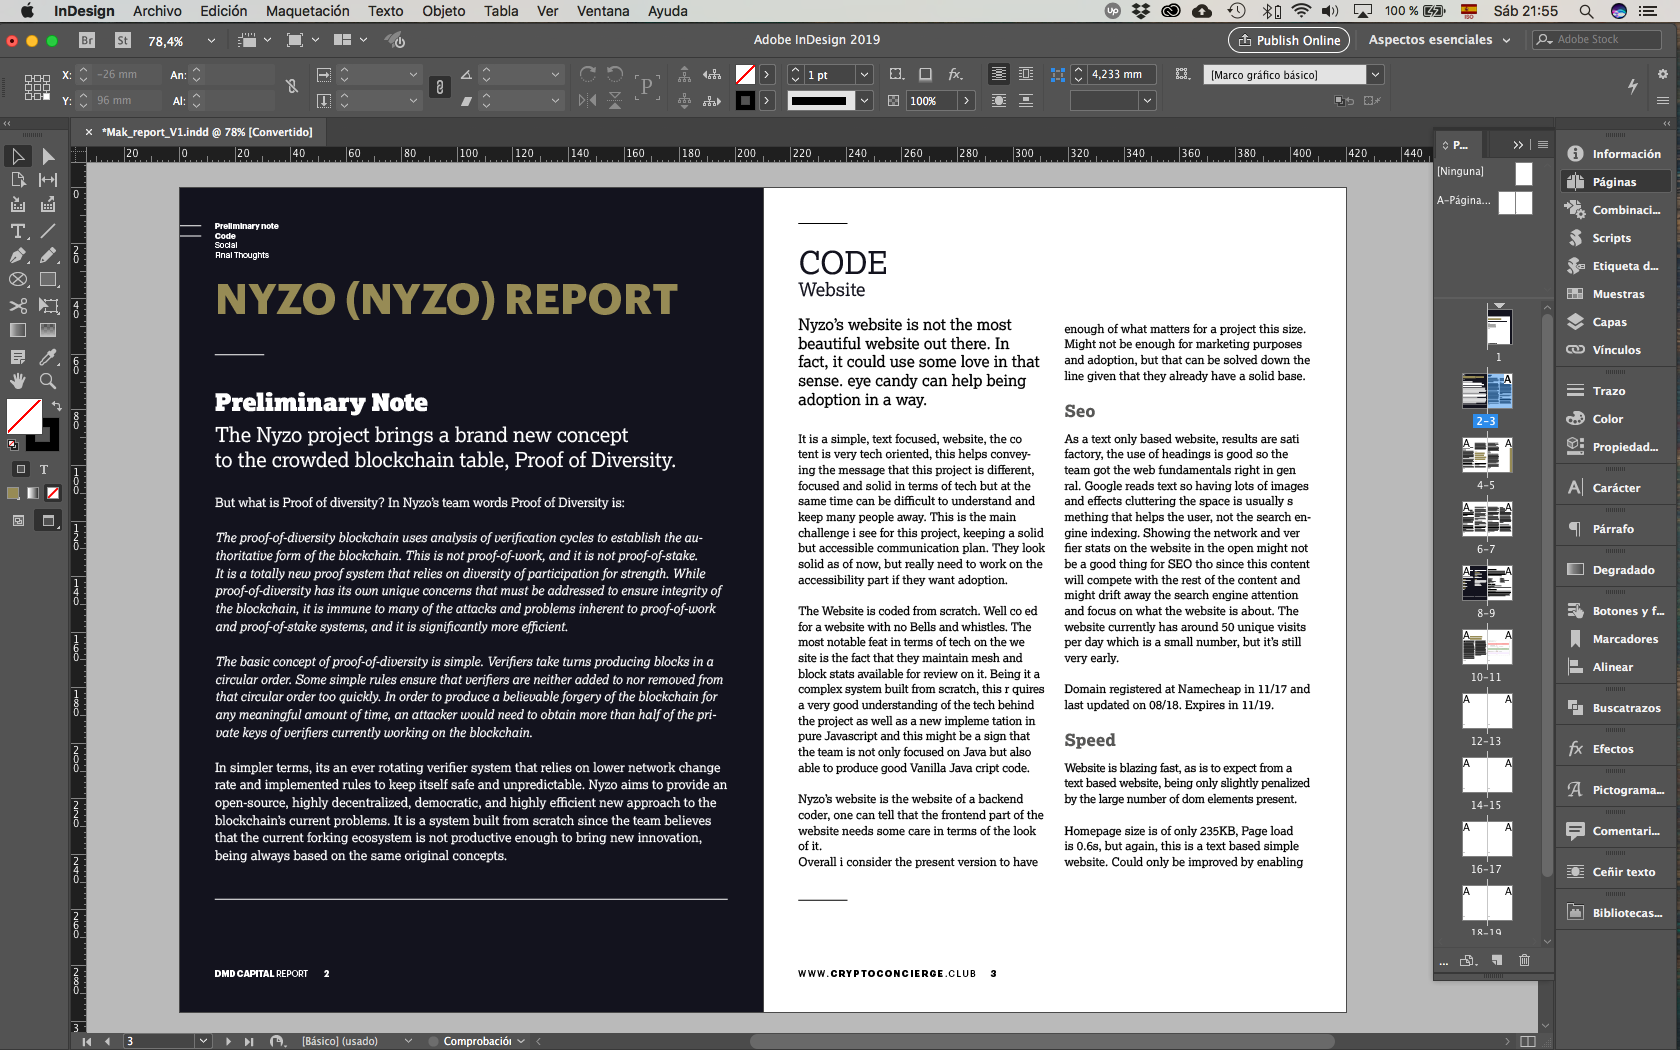This screenshot has height=1050, width=1680.
Task: Select the Note tool
Action: [18, 356]
